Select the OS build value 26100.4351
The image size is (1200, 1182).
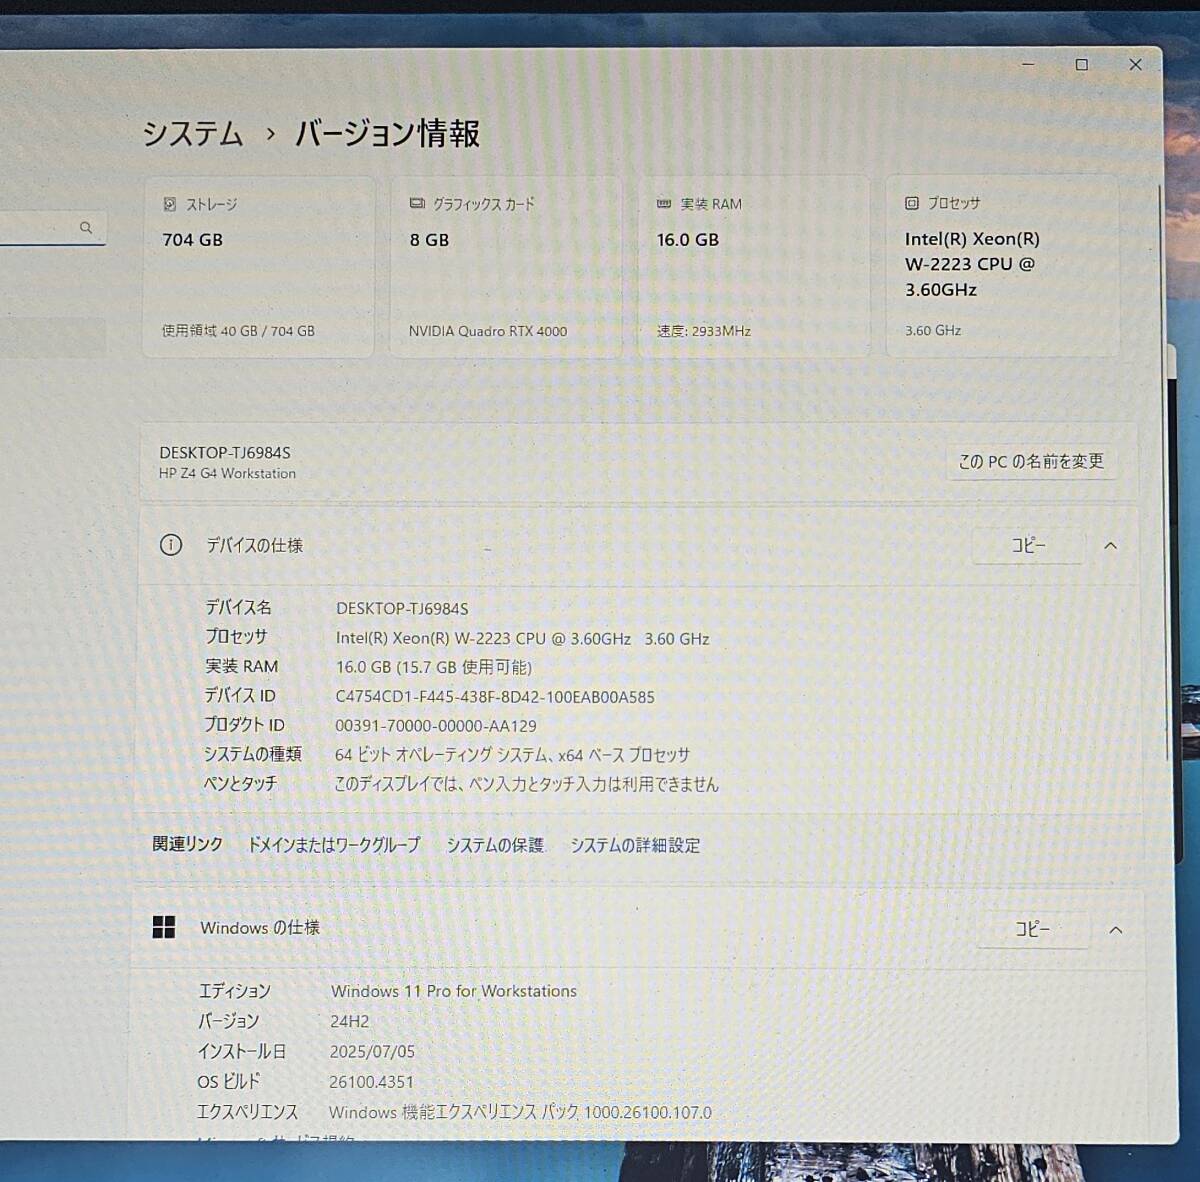(x=371, y=1082)
